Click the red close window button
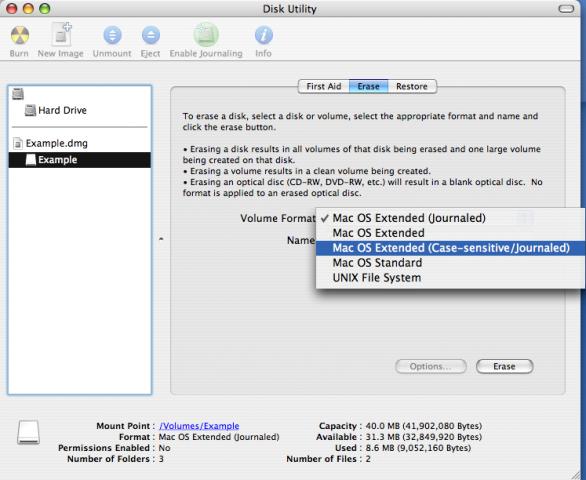Viewport: 586px width, 480px height. [x=12, y=9]
